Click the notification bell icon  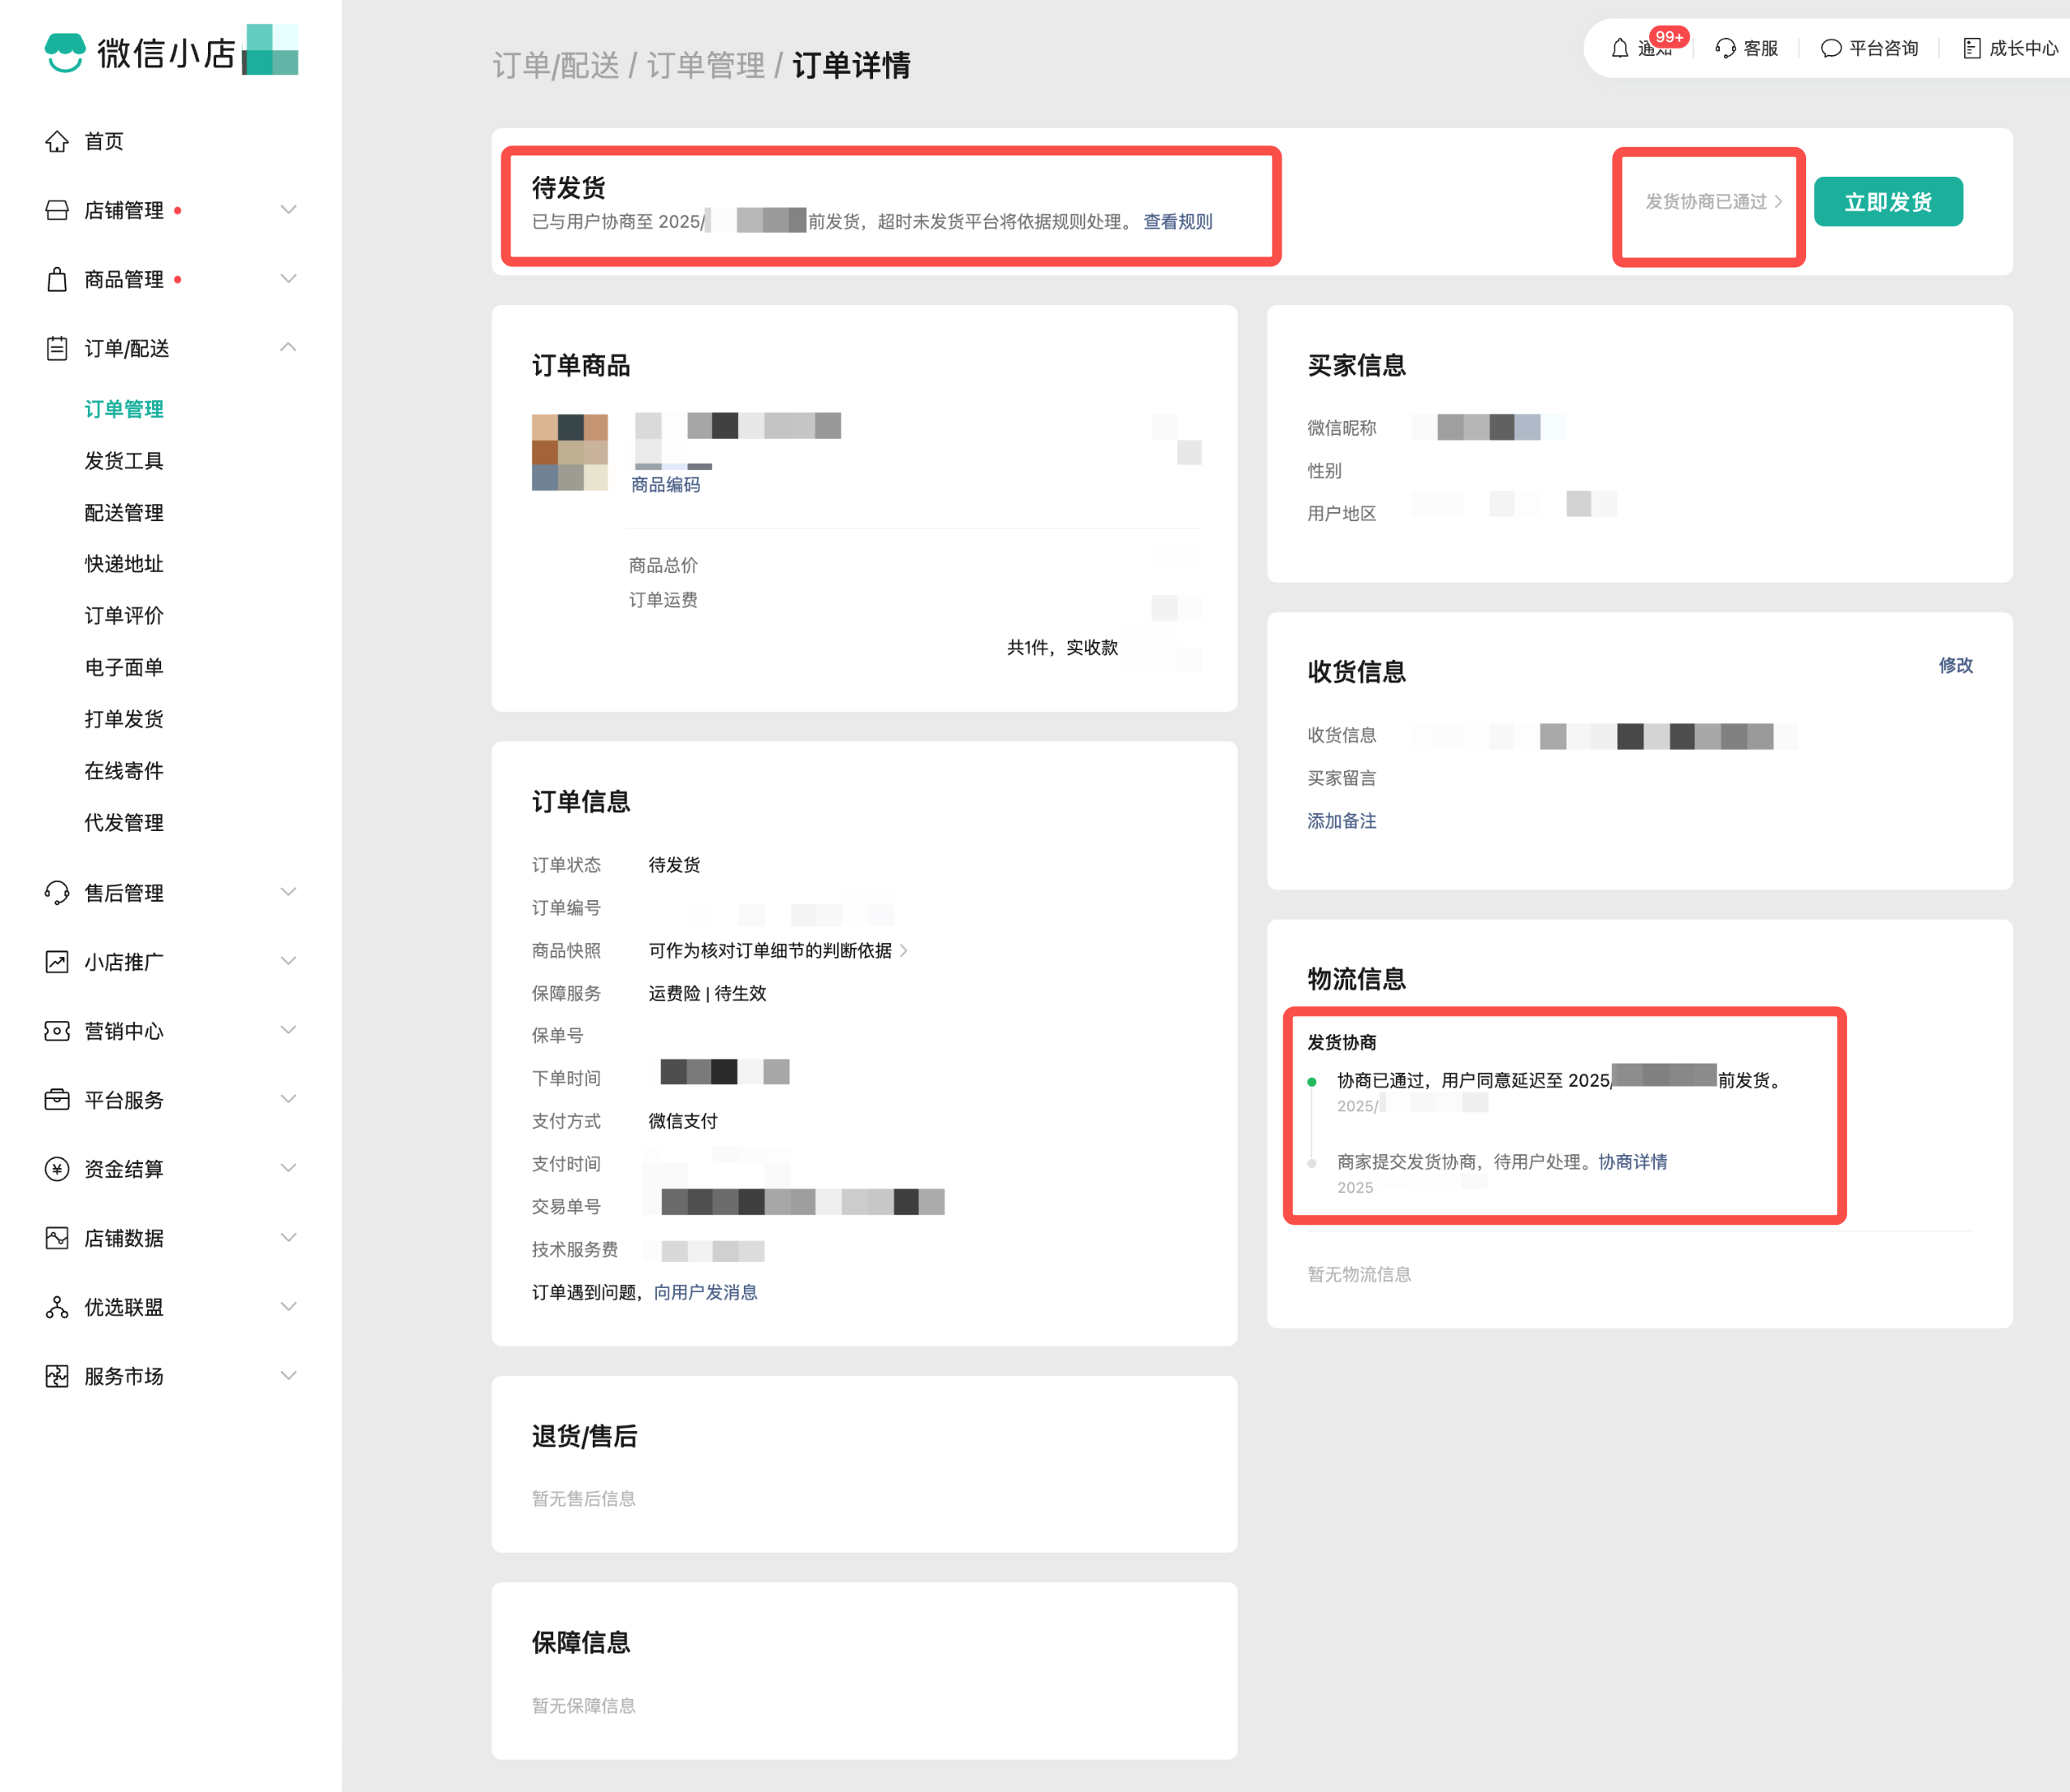pyautogui.click(x=1619, y=48)
